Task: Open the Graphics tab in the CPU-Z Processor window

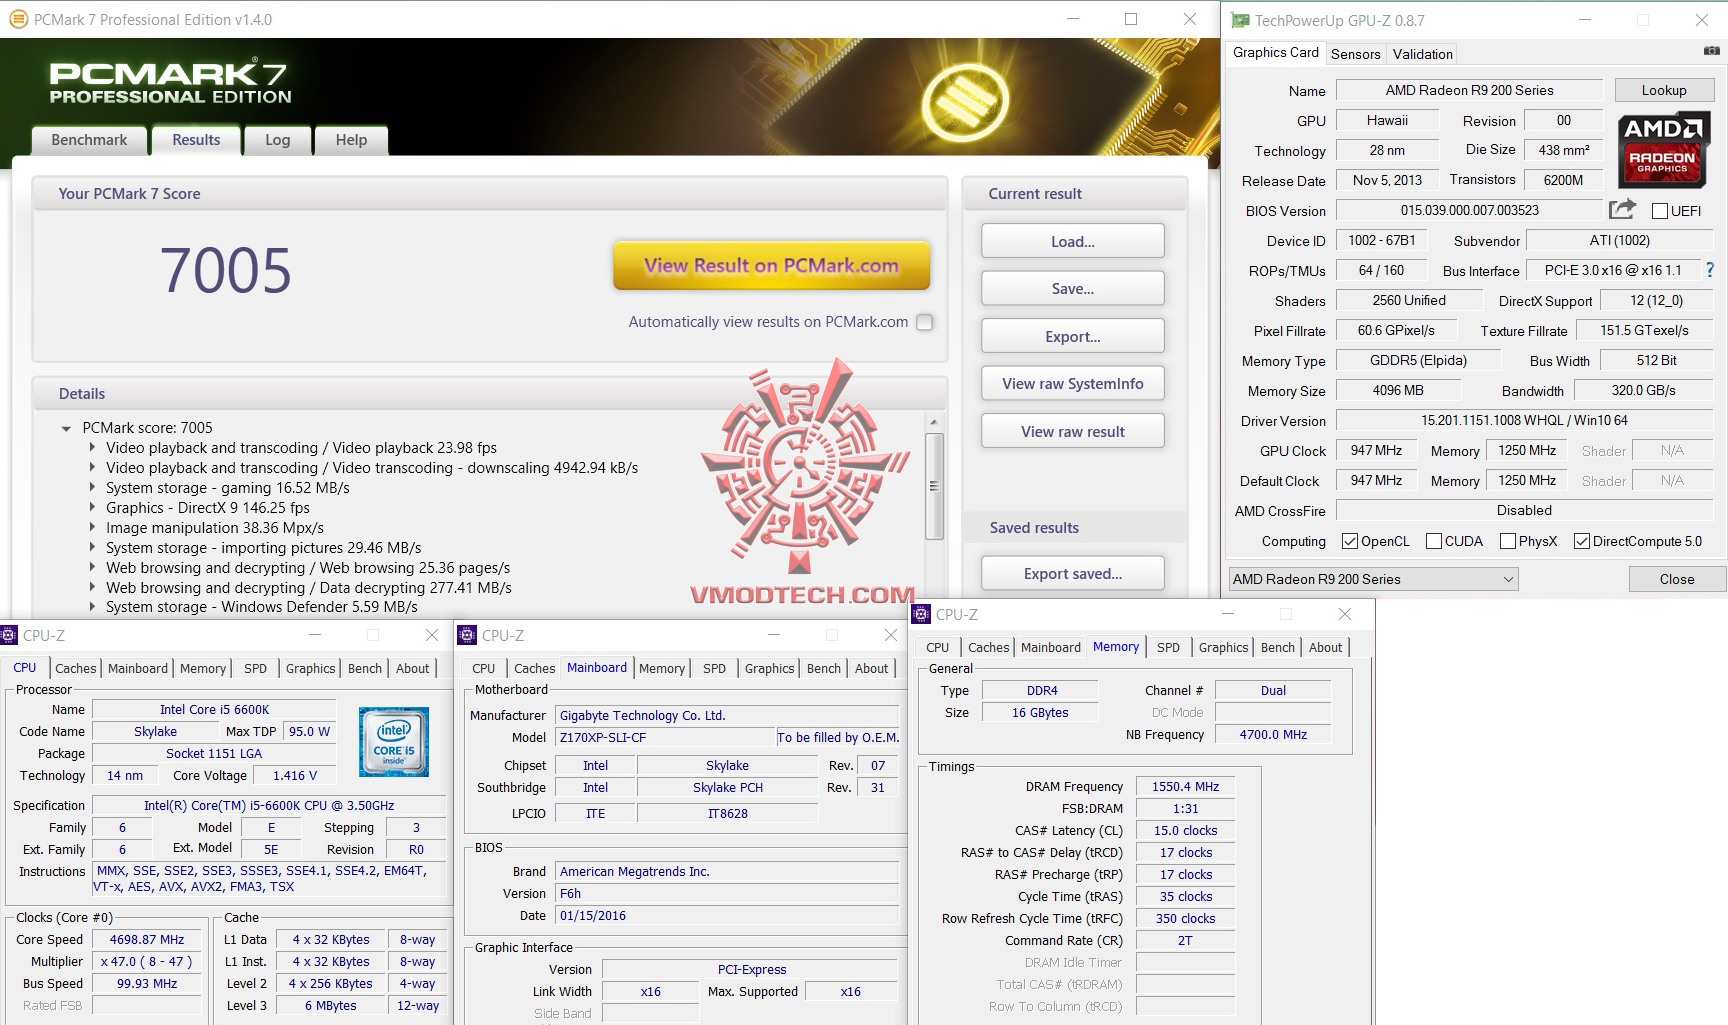Action: point(310,668)
